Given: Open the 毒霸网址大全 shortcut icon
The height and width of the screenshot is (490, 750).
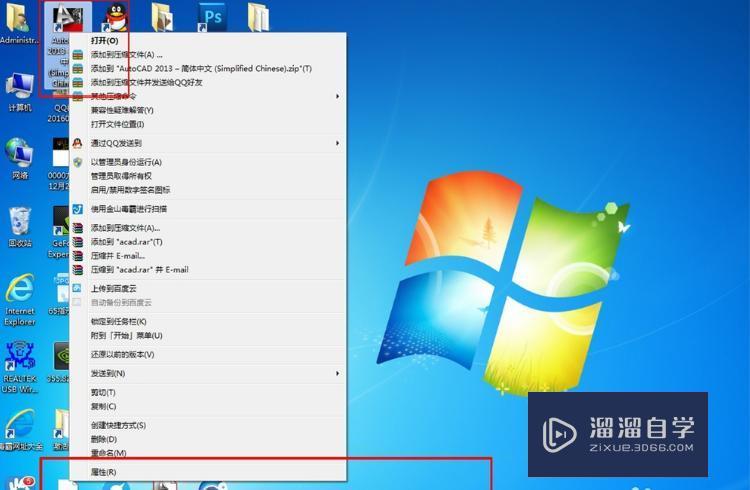Looking at the screenshot, I should pos(20,430).
